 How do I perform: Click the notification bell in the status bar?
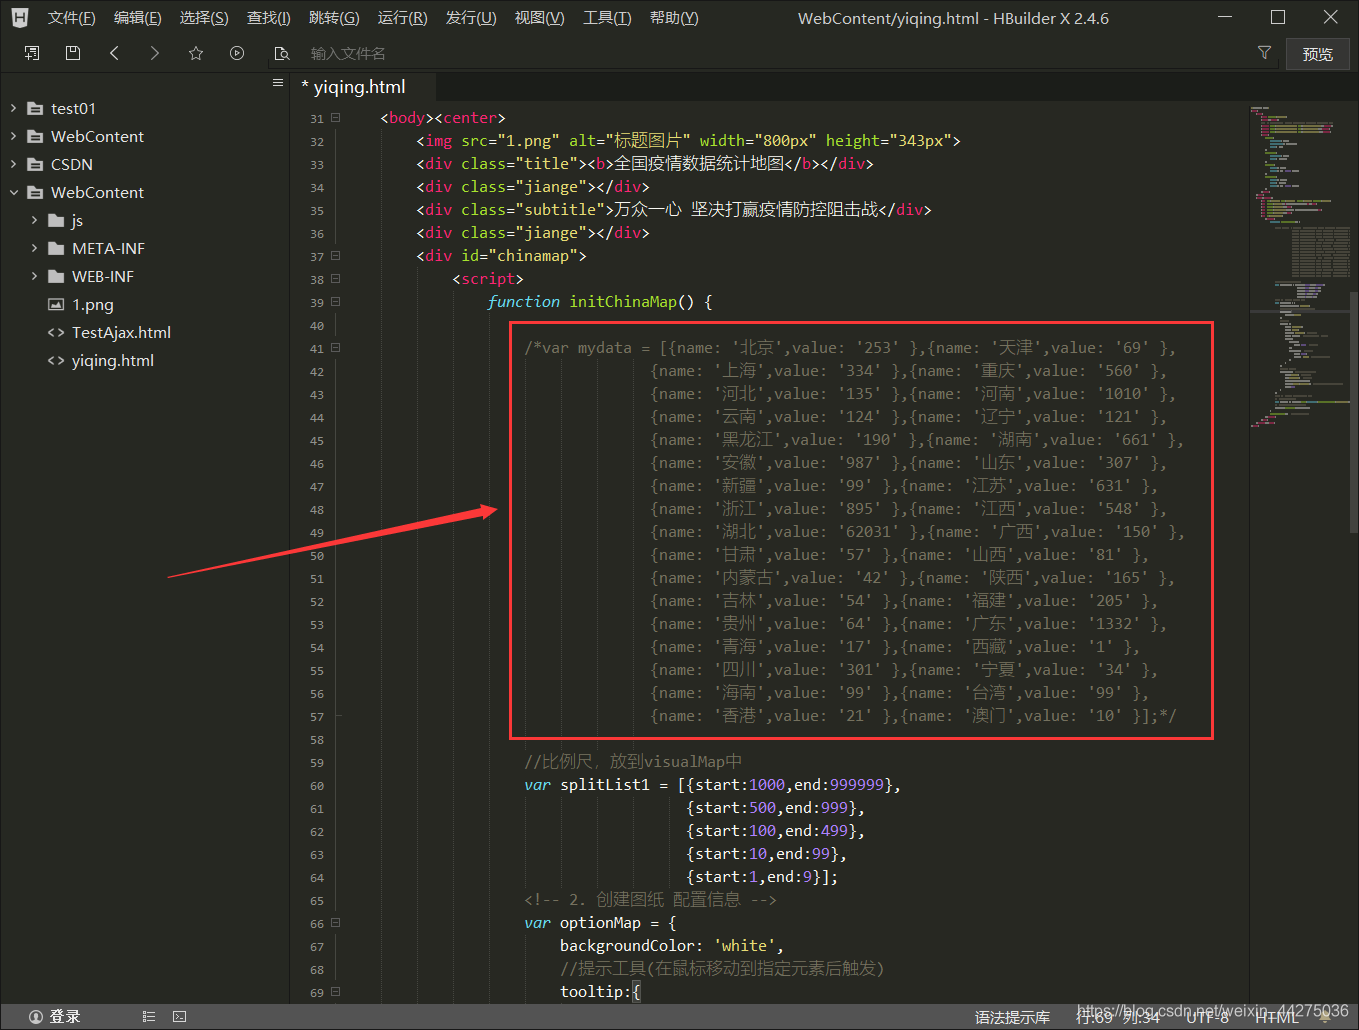(1326, 1016)
